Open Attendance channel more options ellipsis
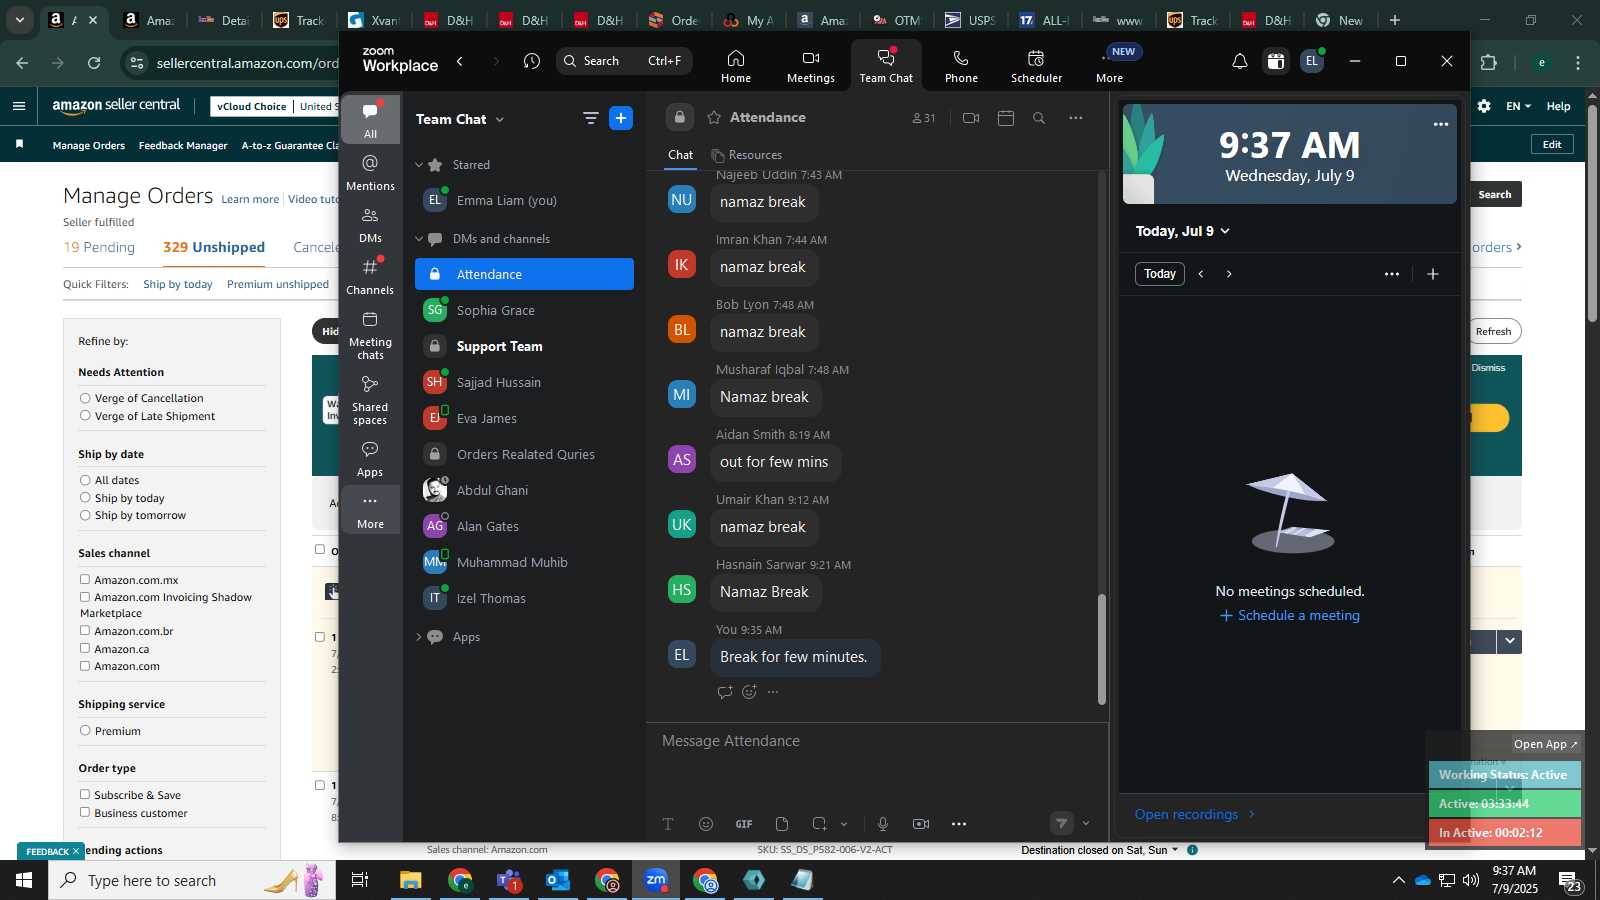1600x900 pixels. tap(1075, 118)
